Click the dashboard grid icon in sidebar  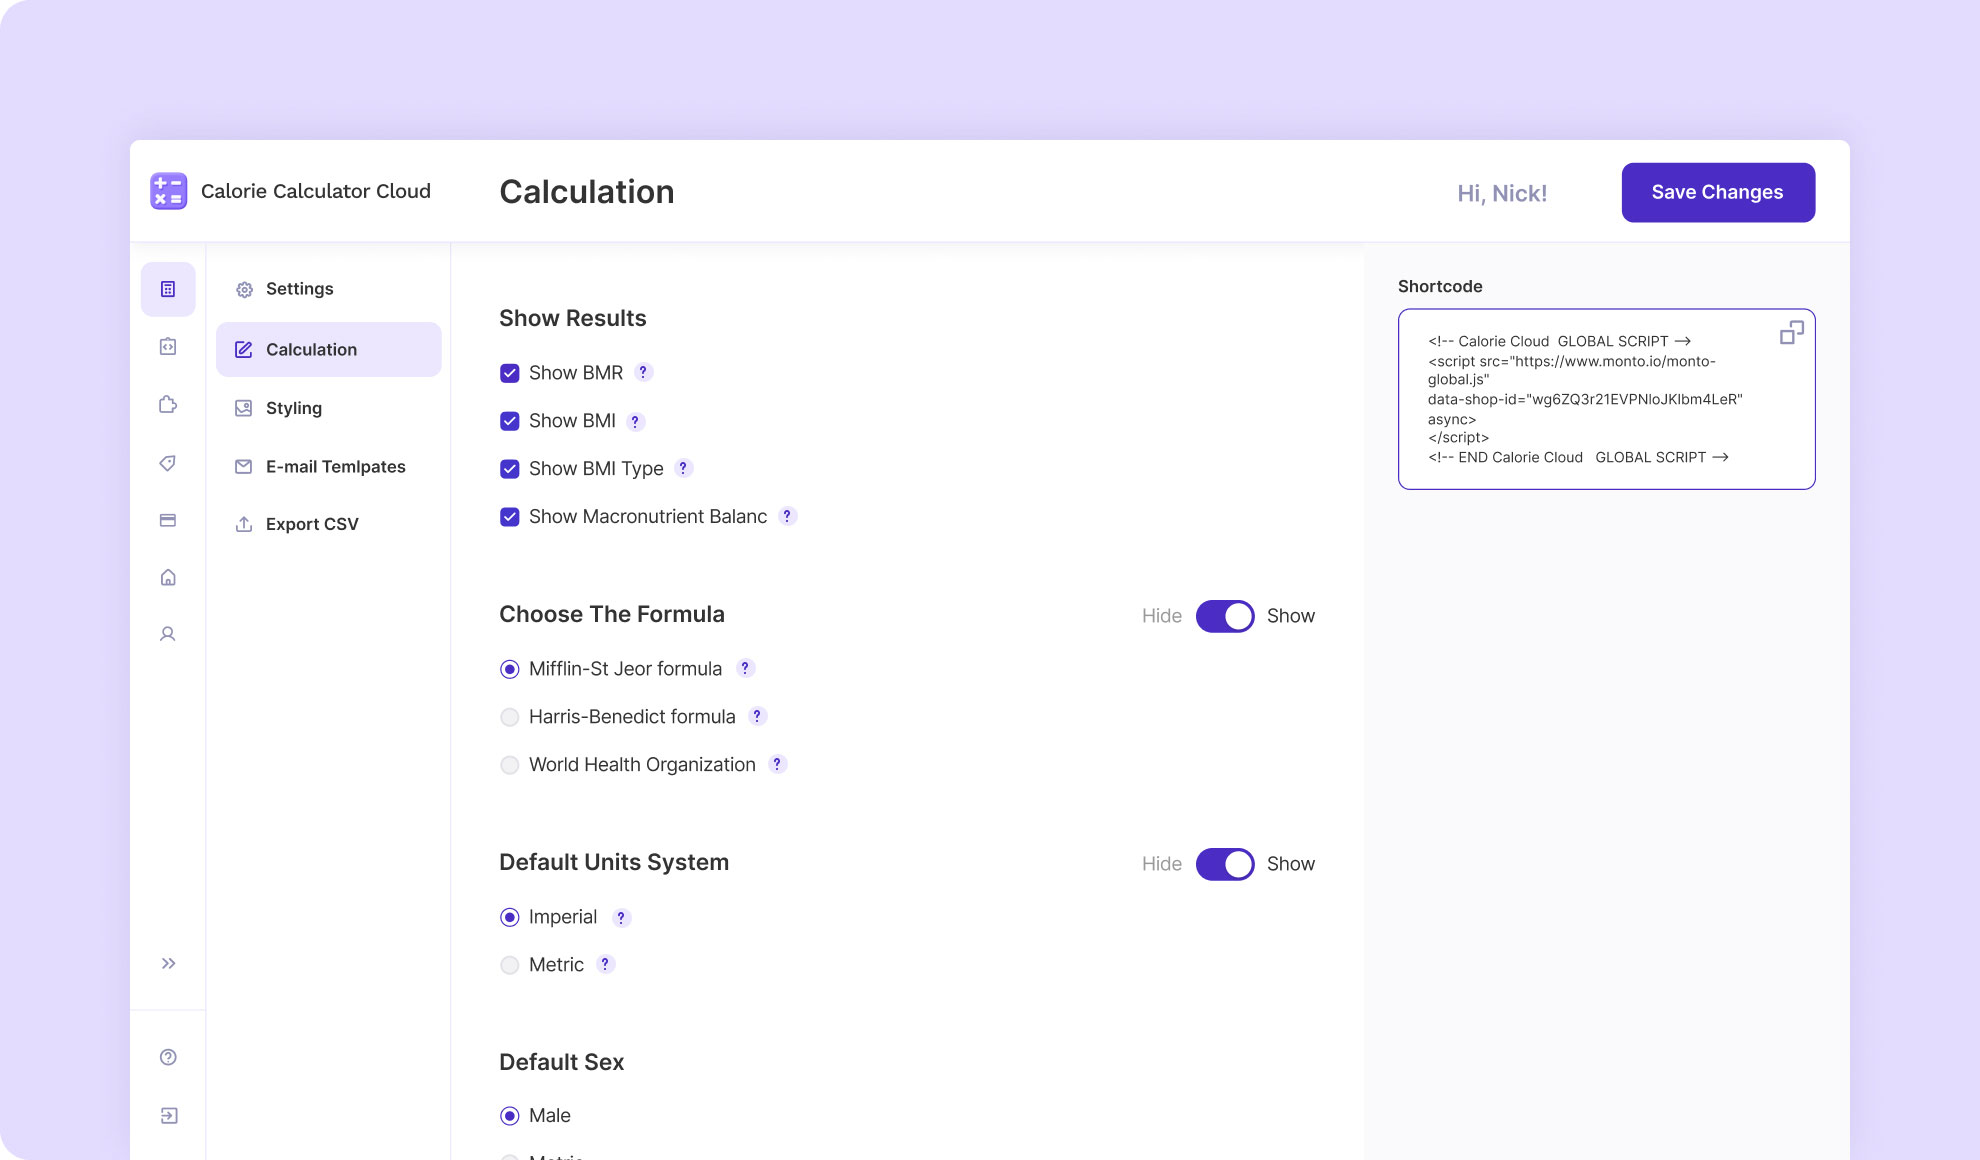[168, 287]
